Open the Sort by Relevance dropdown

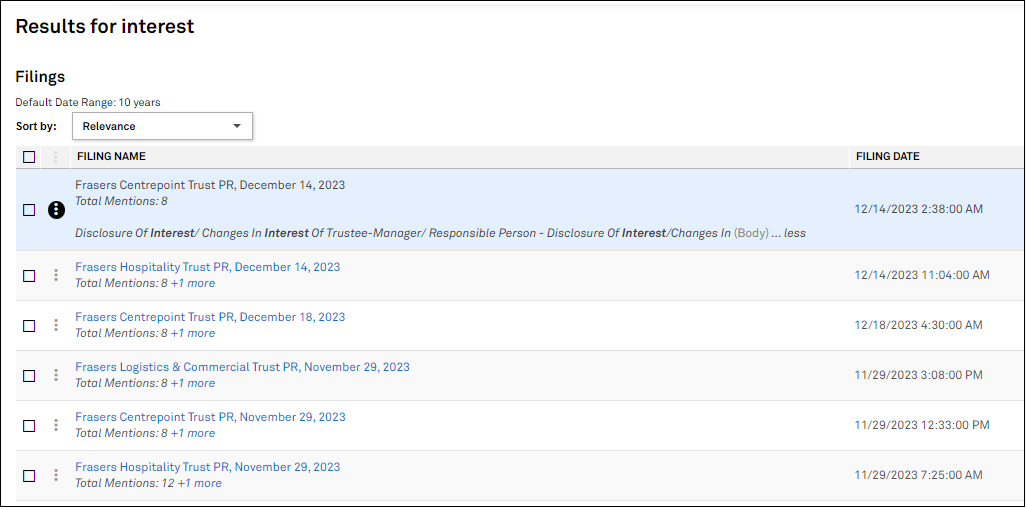tap(162, 126)
